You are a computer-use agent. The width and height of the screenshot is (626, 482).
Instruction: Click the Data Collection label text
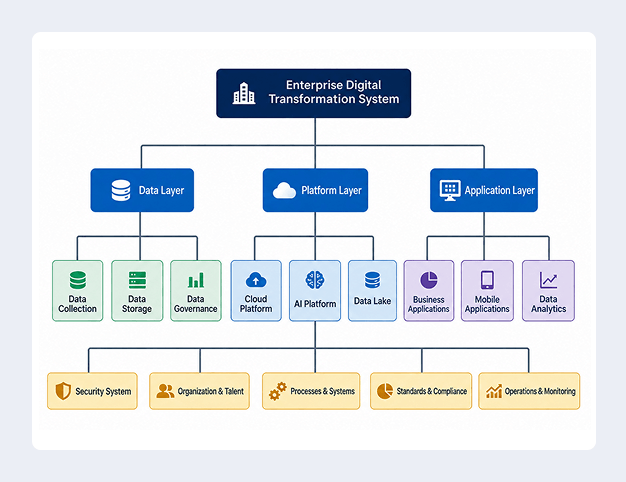pos(77,304)
